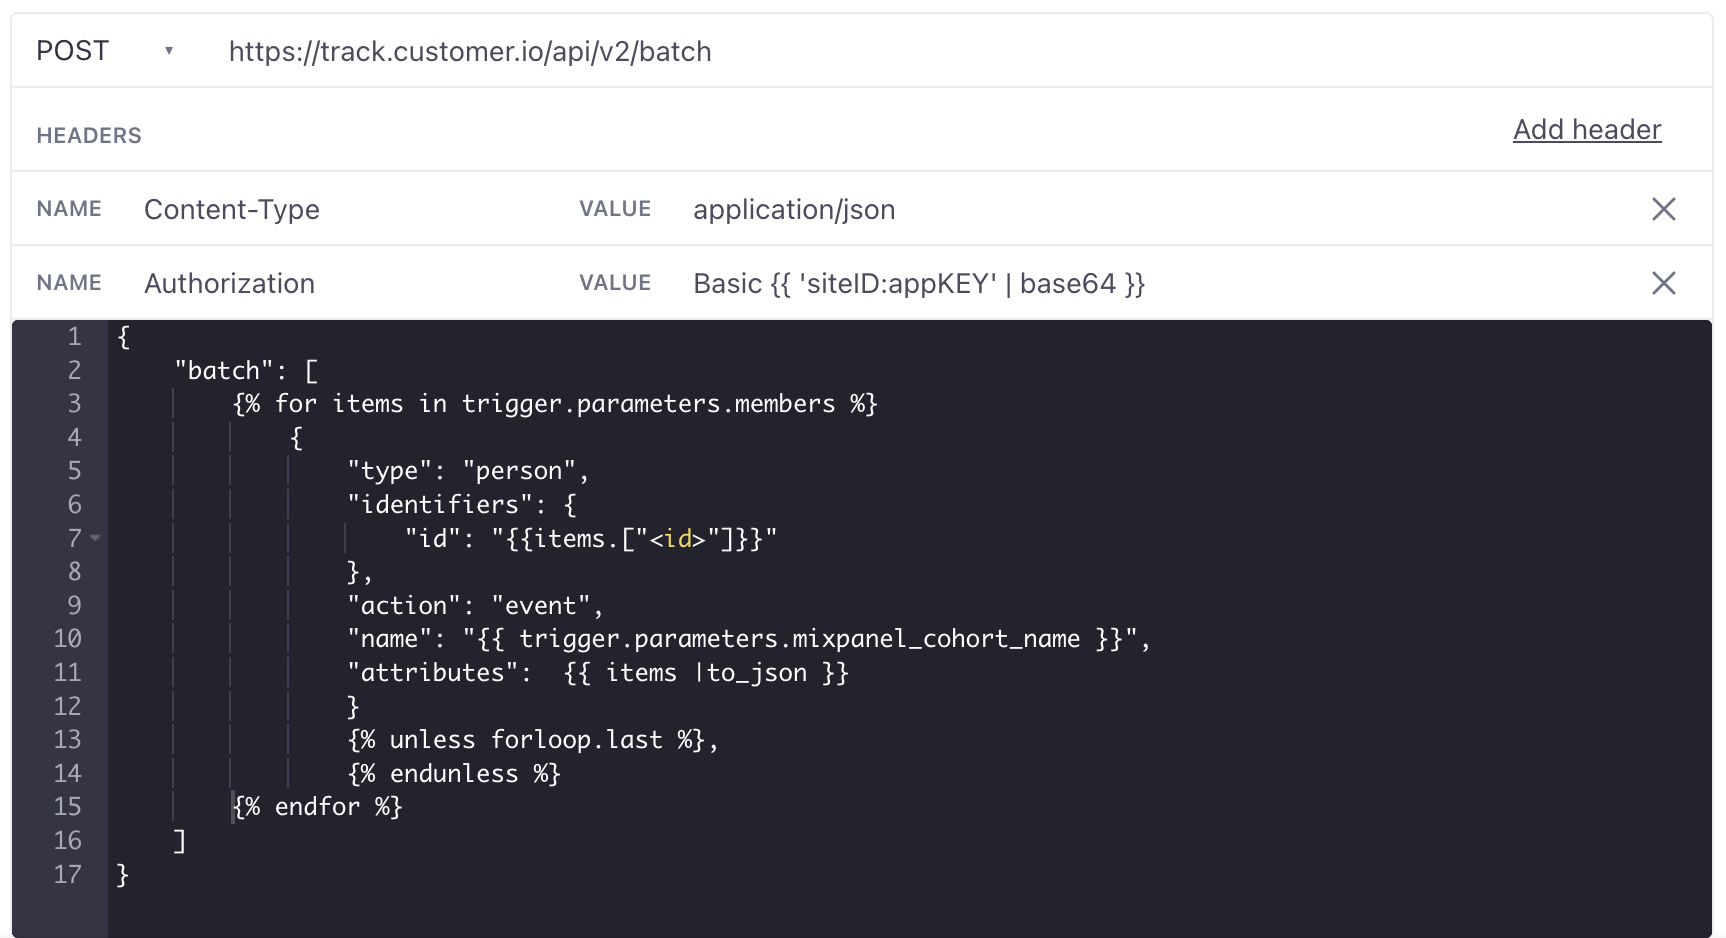Click the "action": "event" line

click(475, 606)
